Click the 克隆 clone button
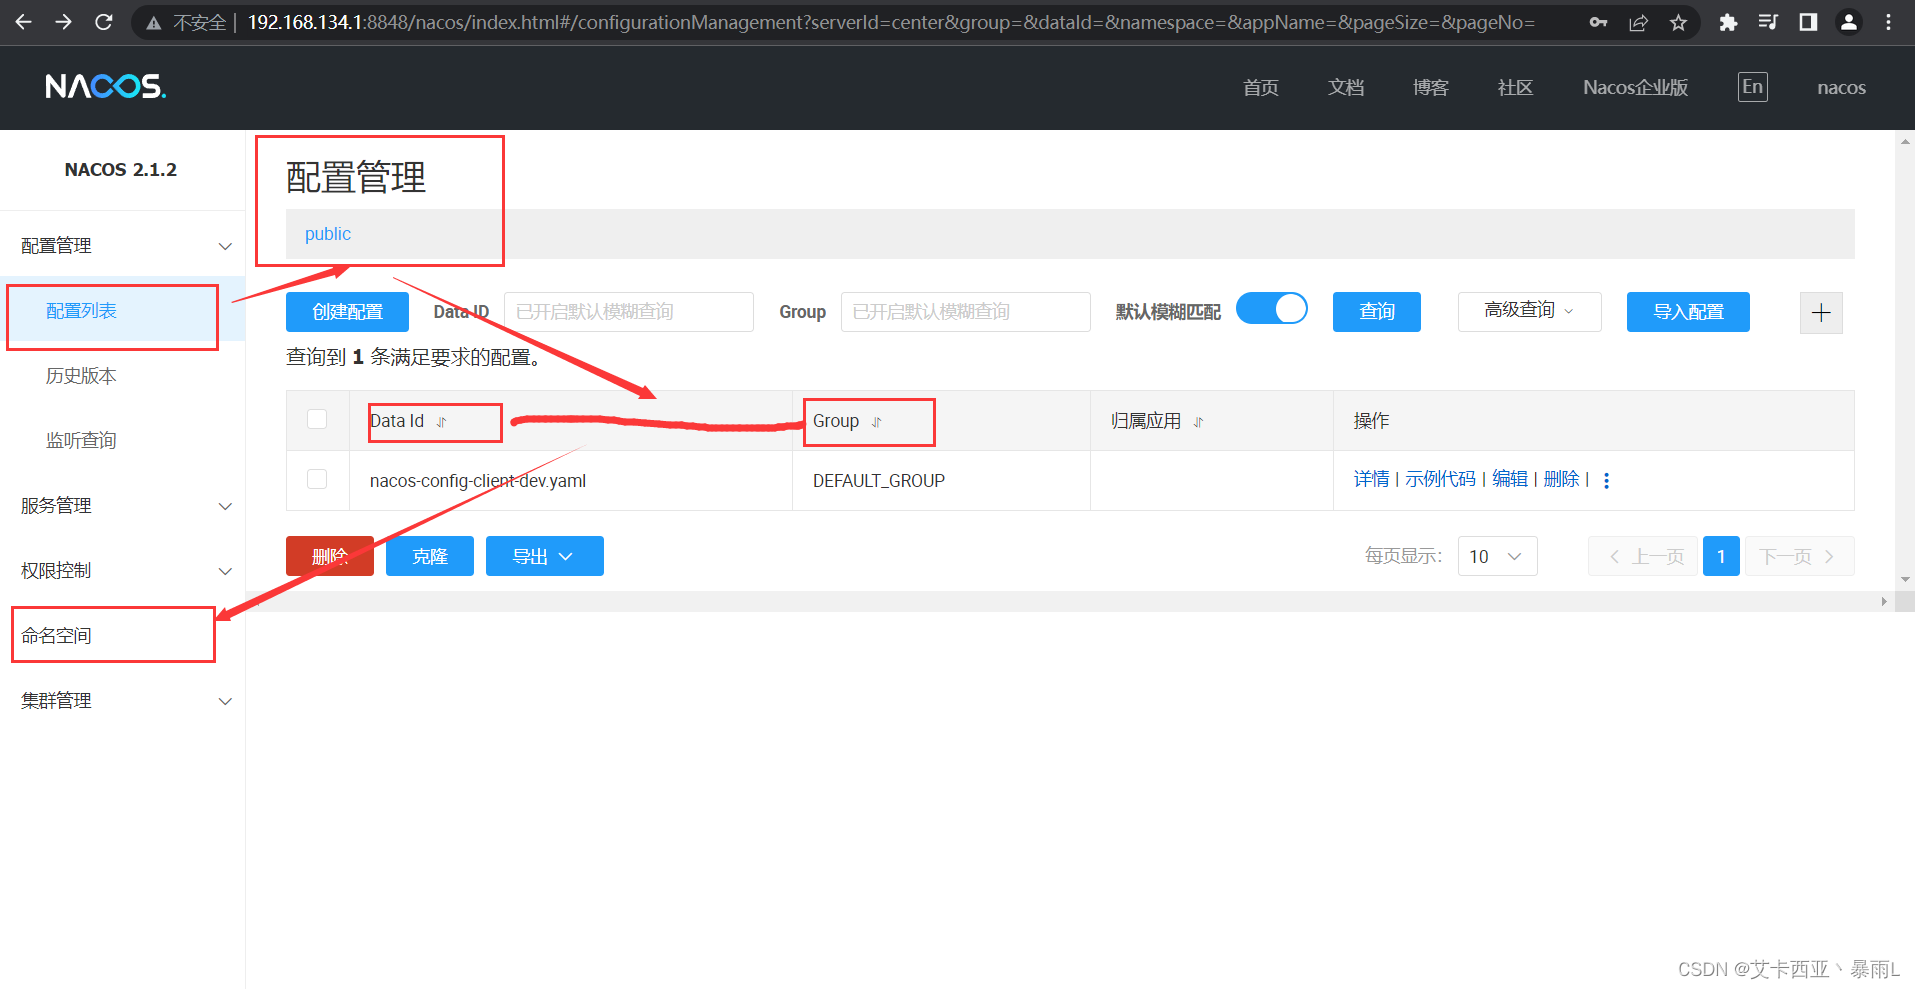 [x=430, y=556]
